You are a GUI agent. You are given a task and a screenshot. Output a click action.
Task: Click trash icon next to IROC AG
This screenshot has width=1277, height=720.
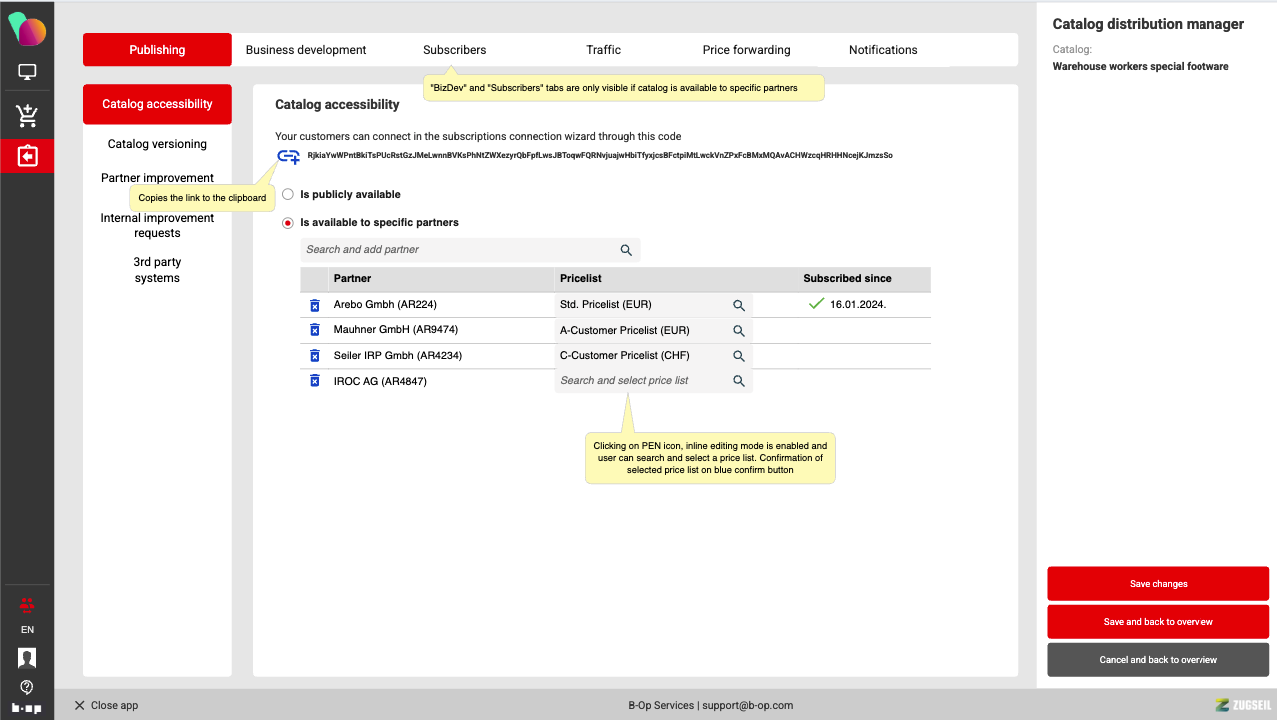pos(314,381)
